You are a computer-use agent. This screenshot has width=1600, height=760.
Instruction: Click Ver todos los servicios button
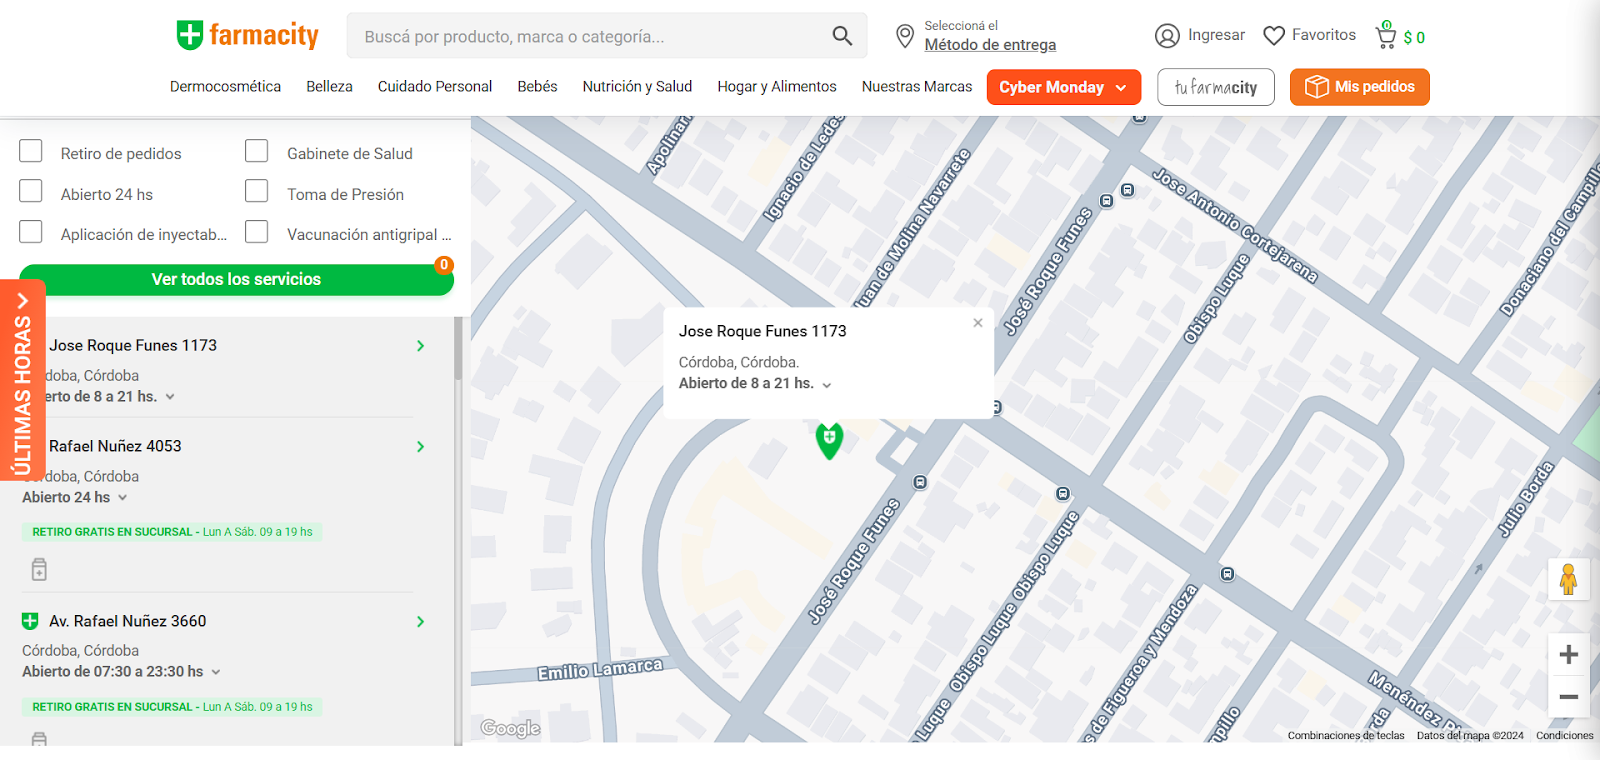tap(236, 280)
